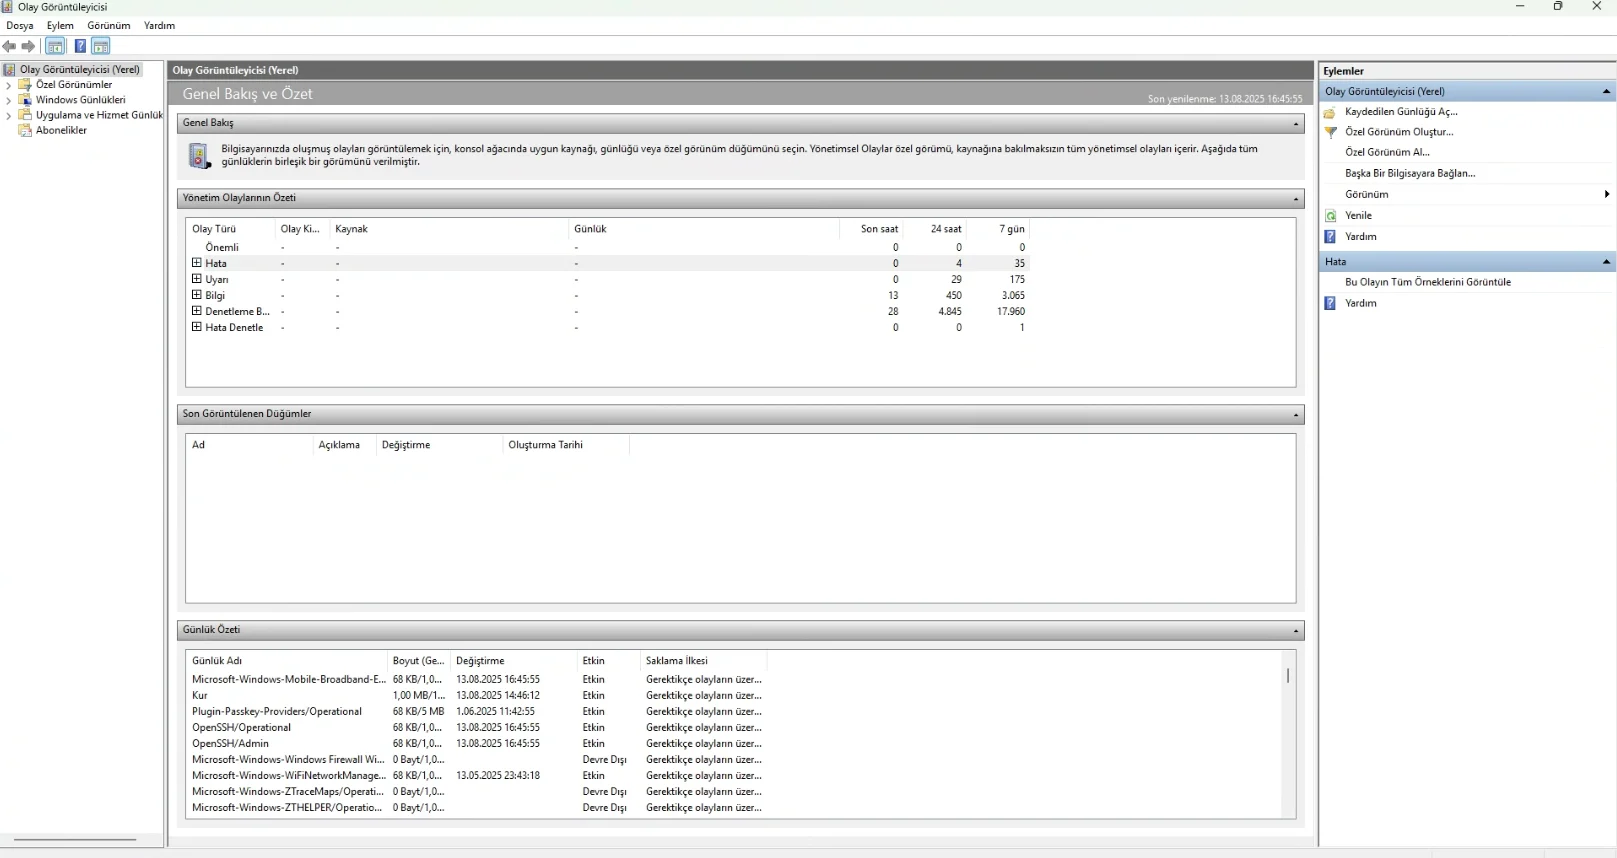
Task: Click the Kaydedilen Günlüğü Aç folder icon
Action: tap(1330, 112)
